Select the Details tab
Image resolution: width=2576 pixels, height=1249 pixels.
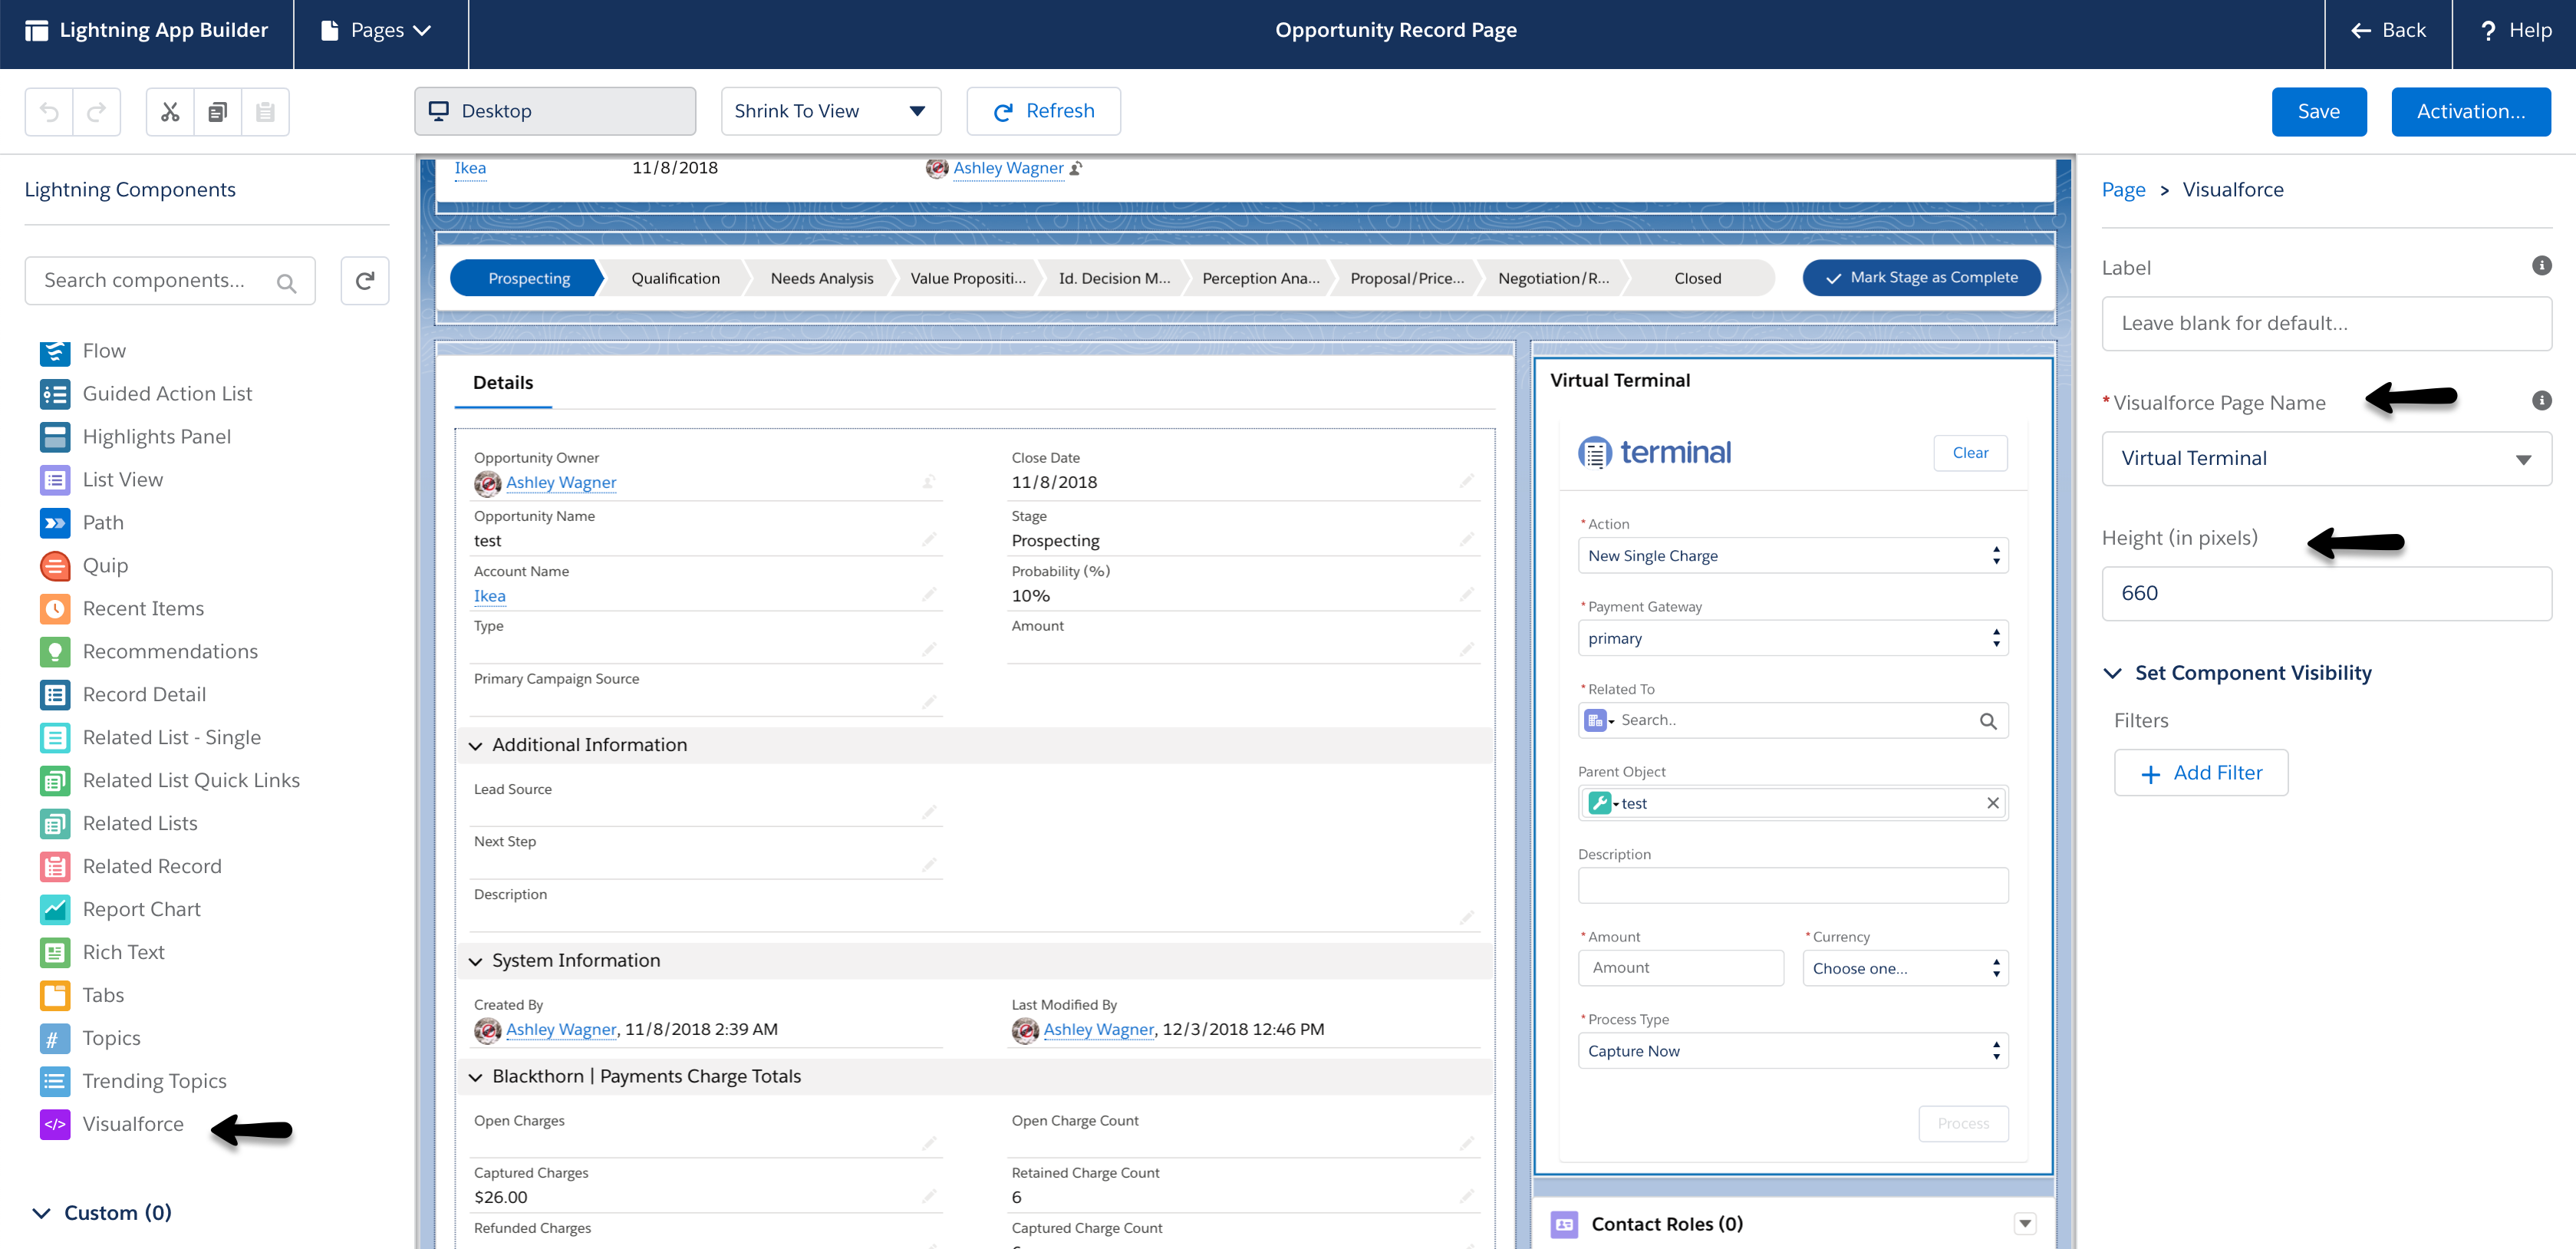tap(503, 383)
